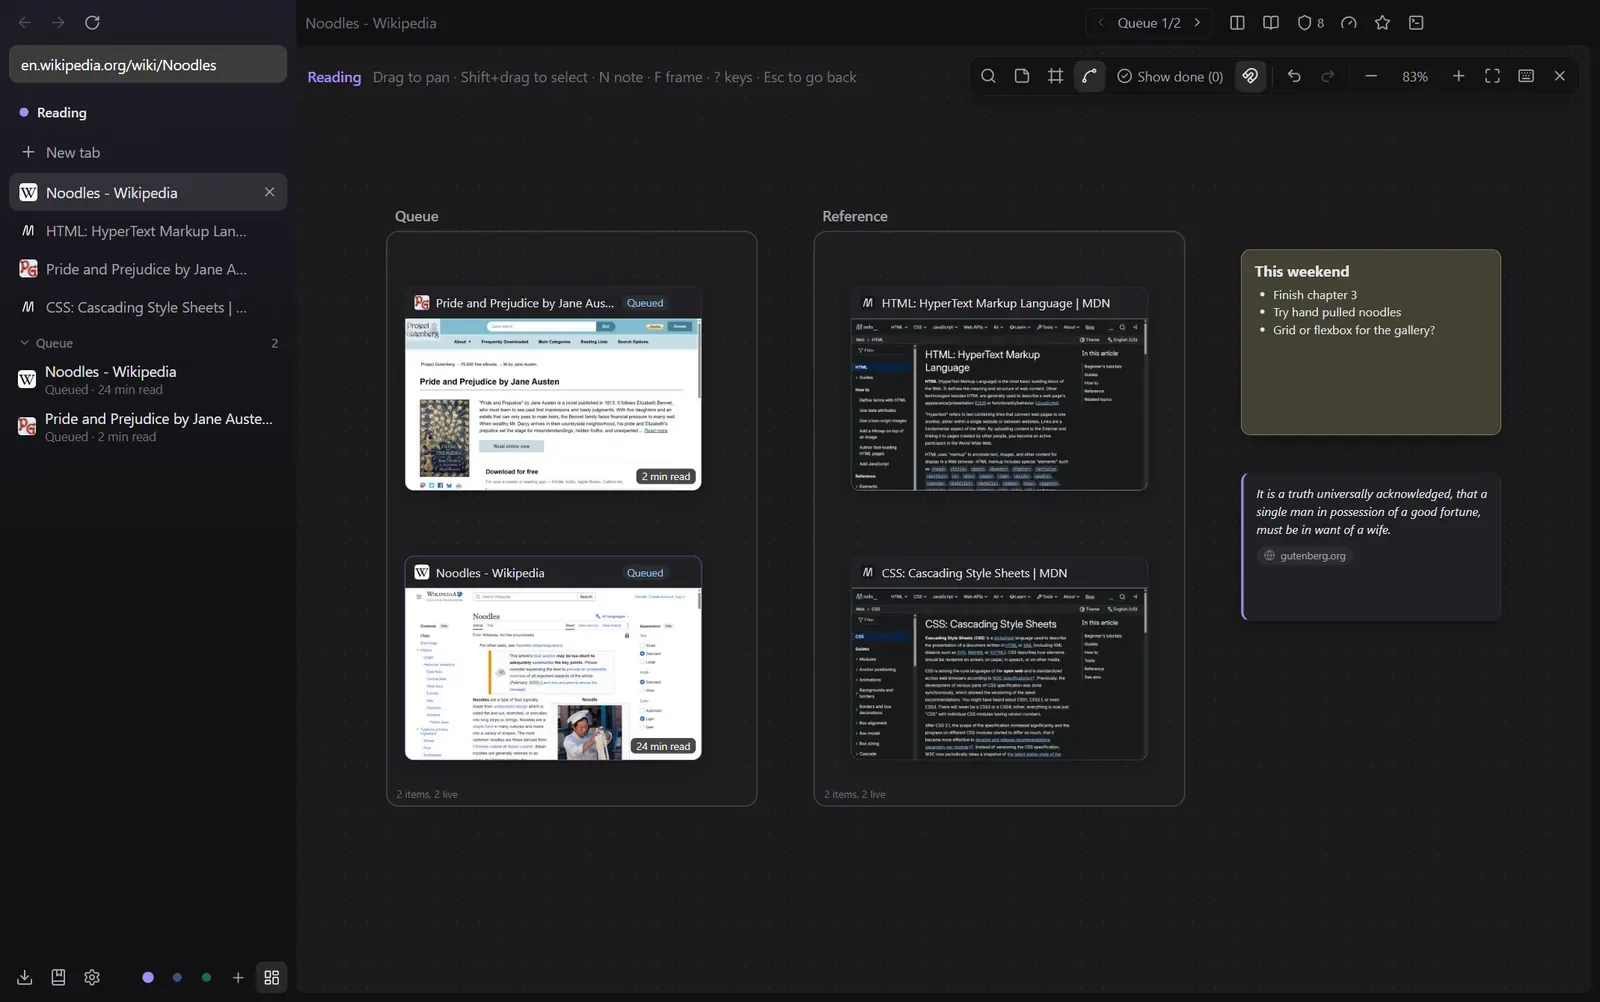
Task: Open the reading library book icon
Action: [x=58, y=977]
